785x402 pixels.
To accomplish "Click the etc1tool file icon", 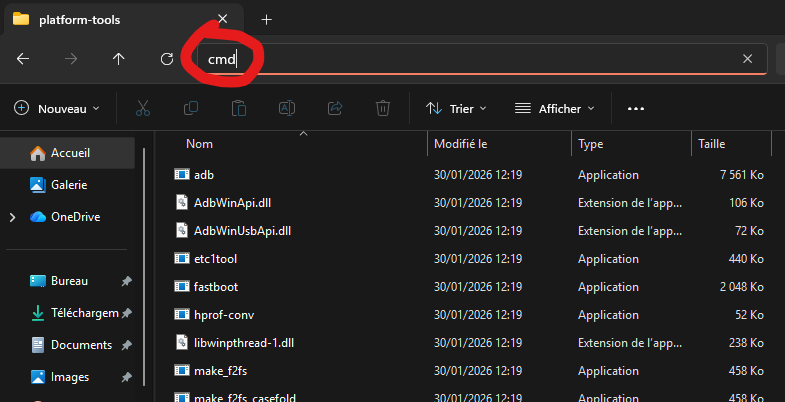I will pyautogui.click(x=181, y=258).
